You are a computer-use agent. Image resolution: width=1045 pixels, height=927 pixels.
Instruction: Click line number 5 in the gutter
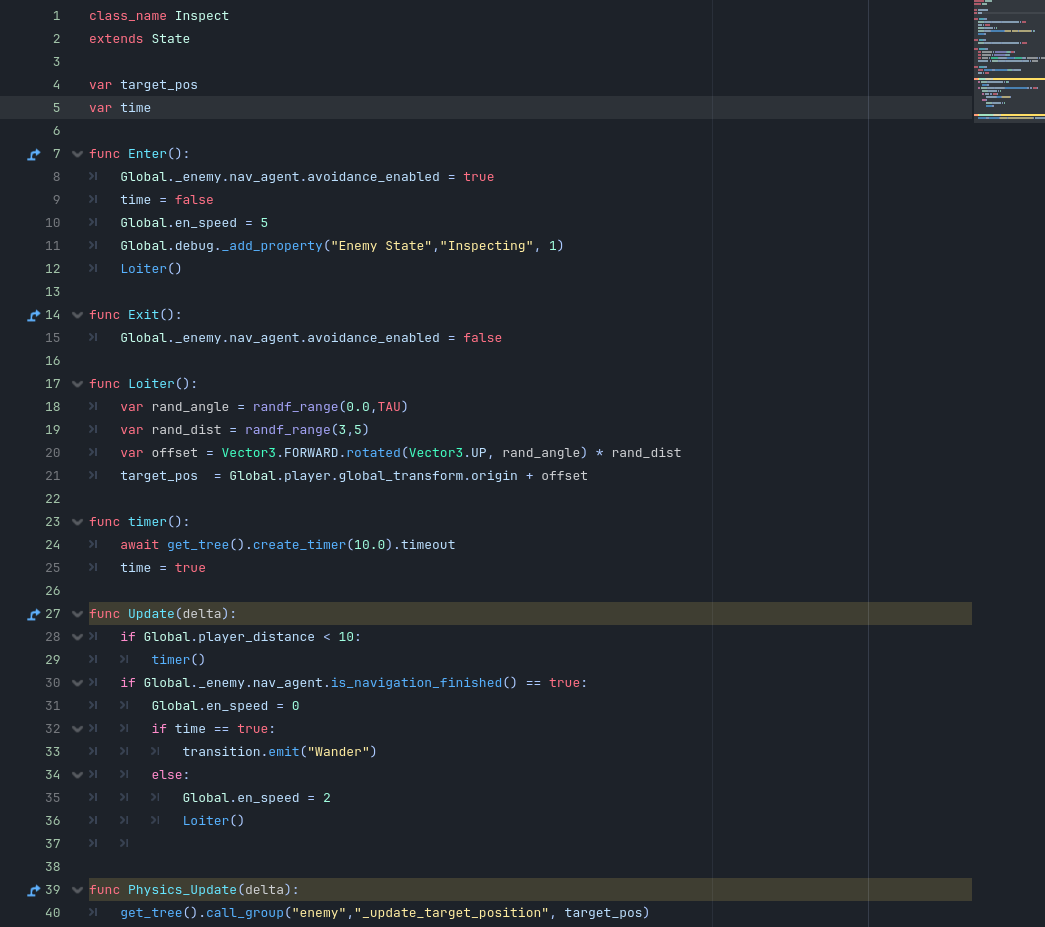click(x=56, y=108)
